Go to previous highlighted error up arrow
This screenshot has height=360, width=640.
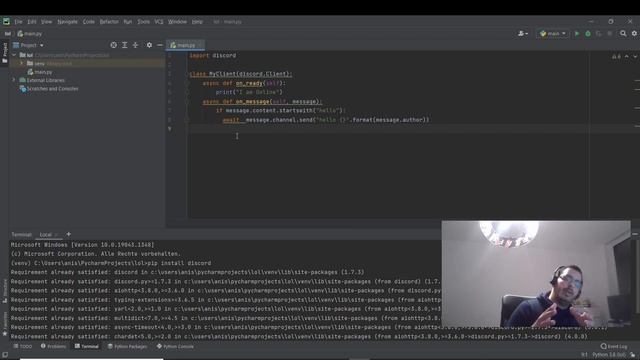627,56
